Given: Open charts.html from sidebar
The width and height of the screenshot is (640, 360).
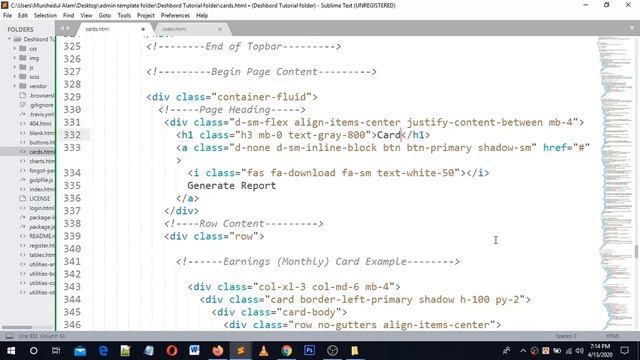Looking at the screenshot, I should [x=41, y=161].
